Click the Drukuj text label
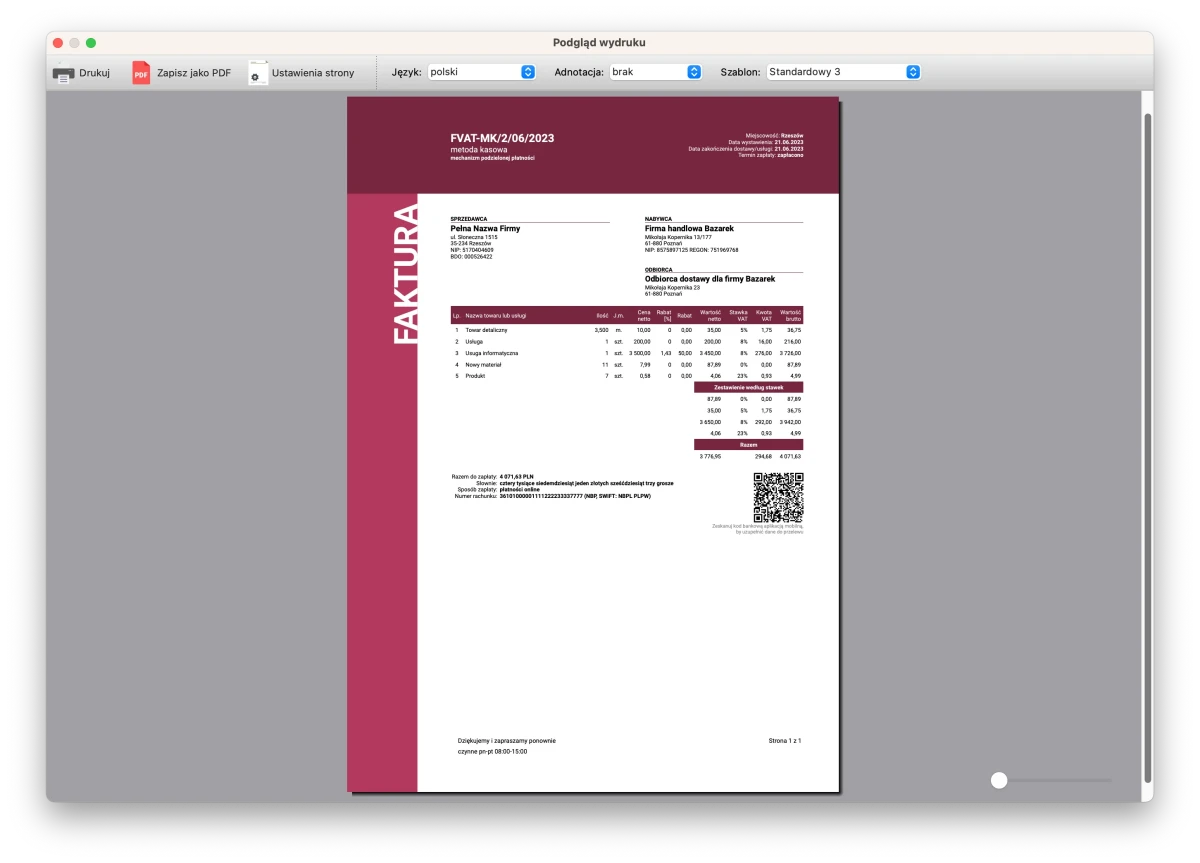1200x863 pixels. click(94, 73)
